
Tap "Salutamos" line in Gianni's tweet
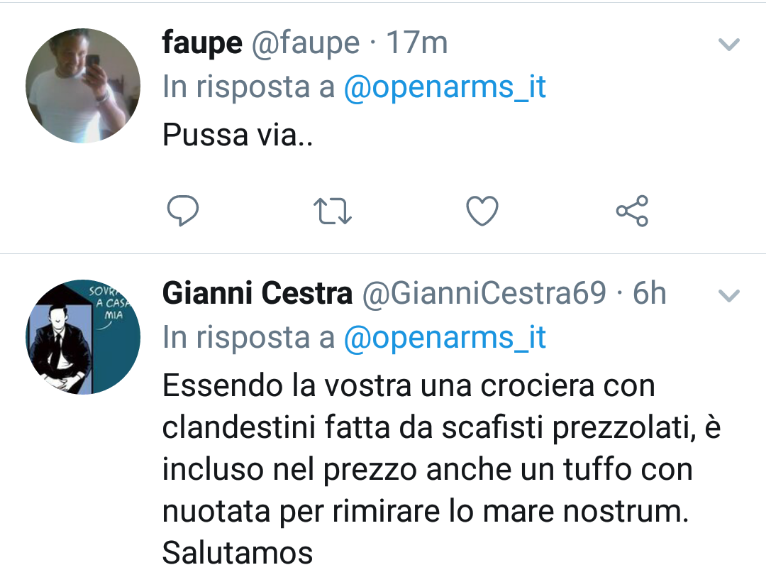pos(237,553)
